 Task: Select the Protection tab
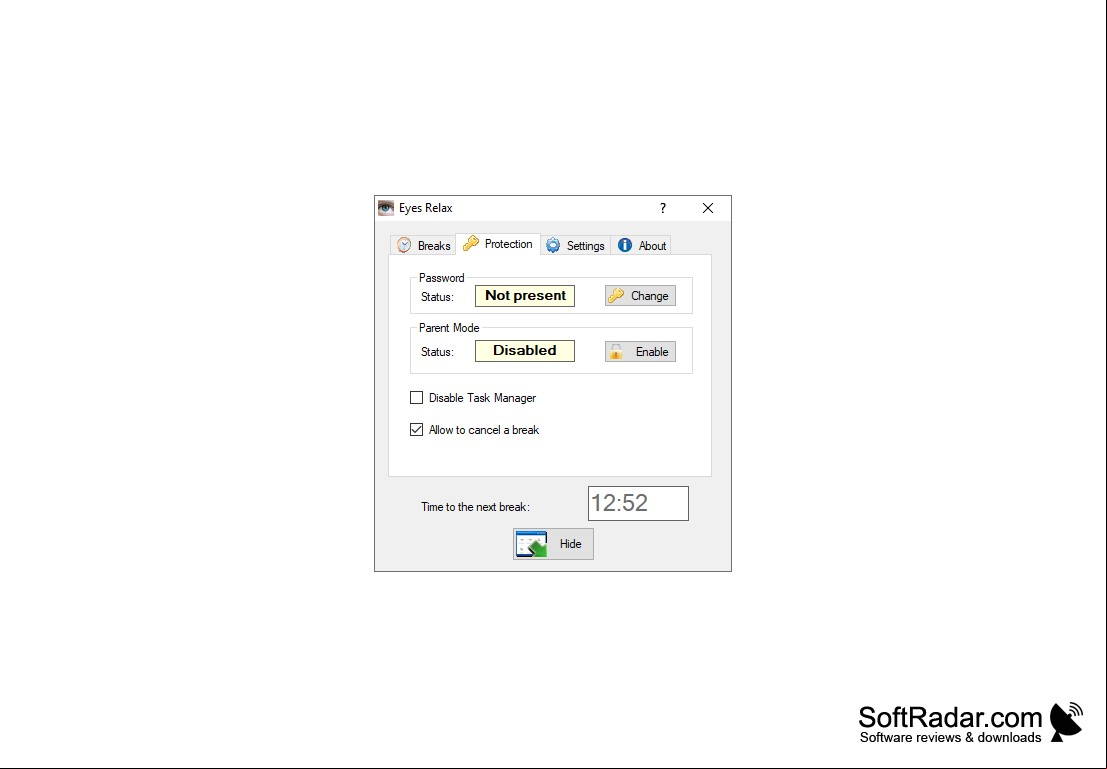(x=498, y=244)
